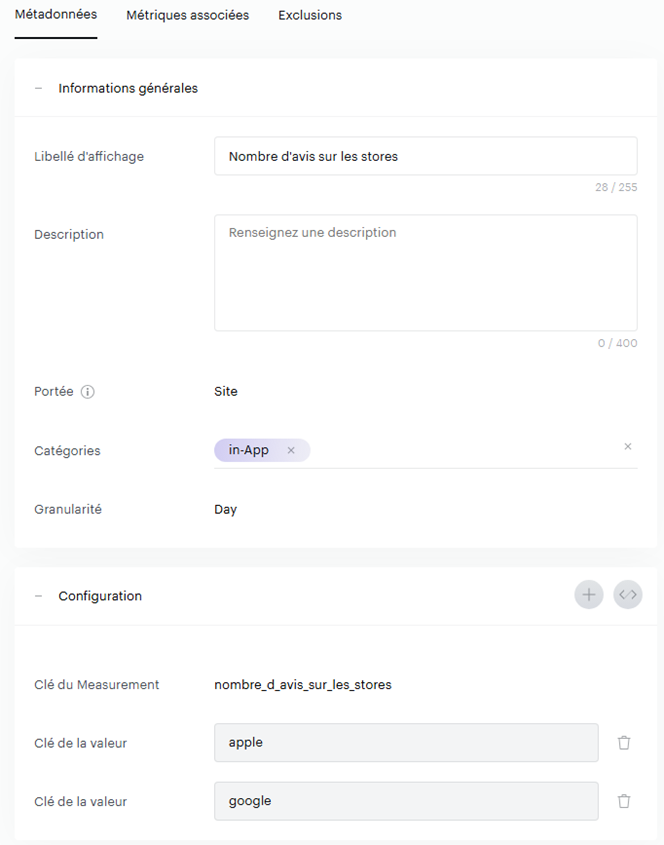Click into the Description text area
The image size is (664, 845).
(425, 272)
